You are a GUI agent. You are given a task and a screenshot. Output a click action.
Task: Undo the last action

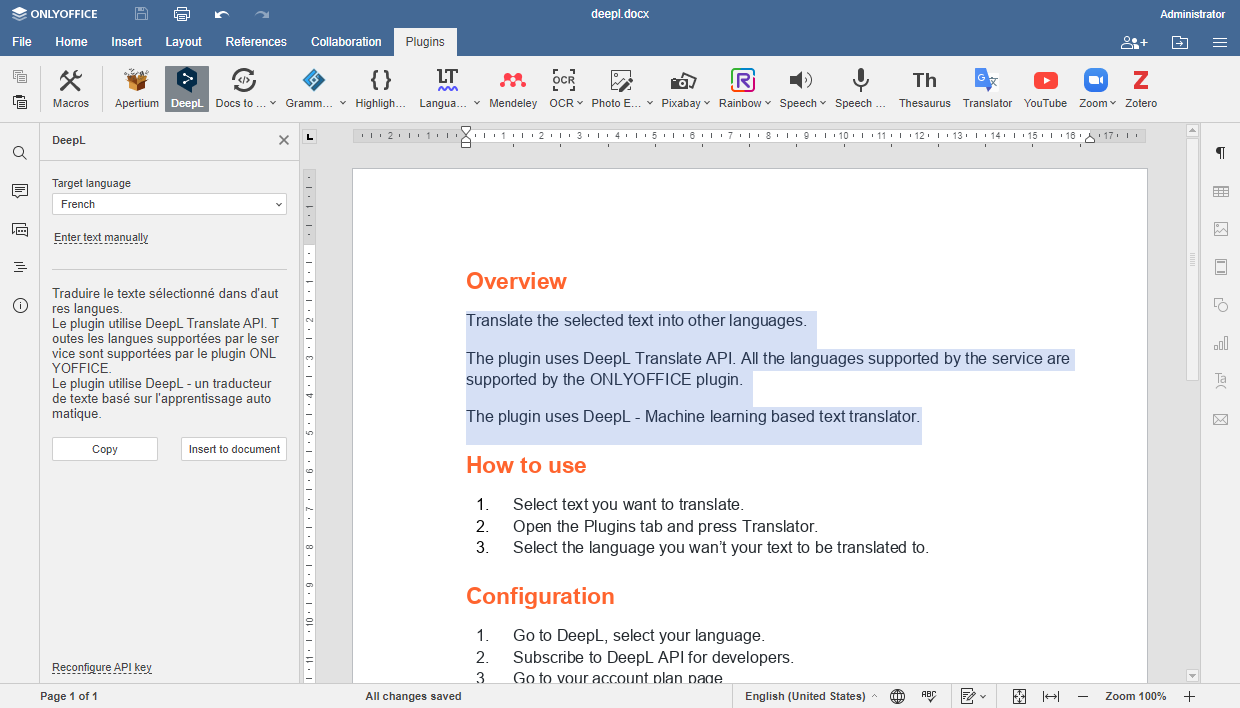[x=222, y=14]
